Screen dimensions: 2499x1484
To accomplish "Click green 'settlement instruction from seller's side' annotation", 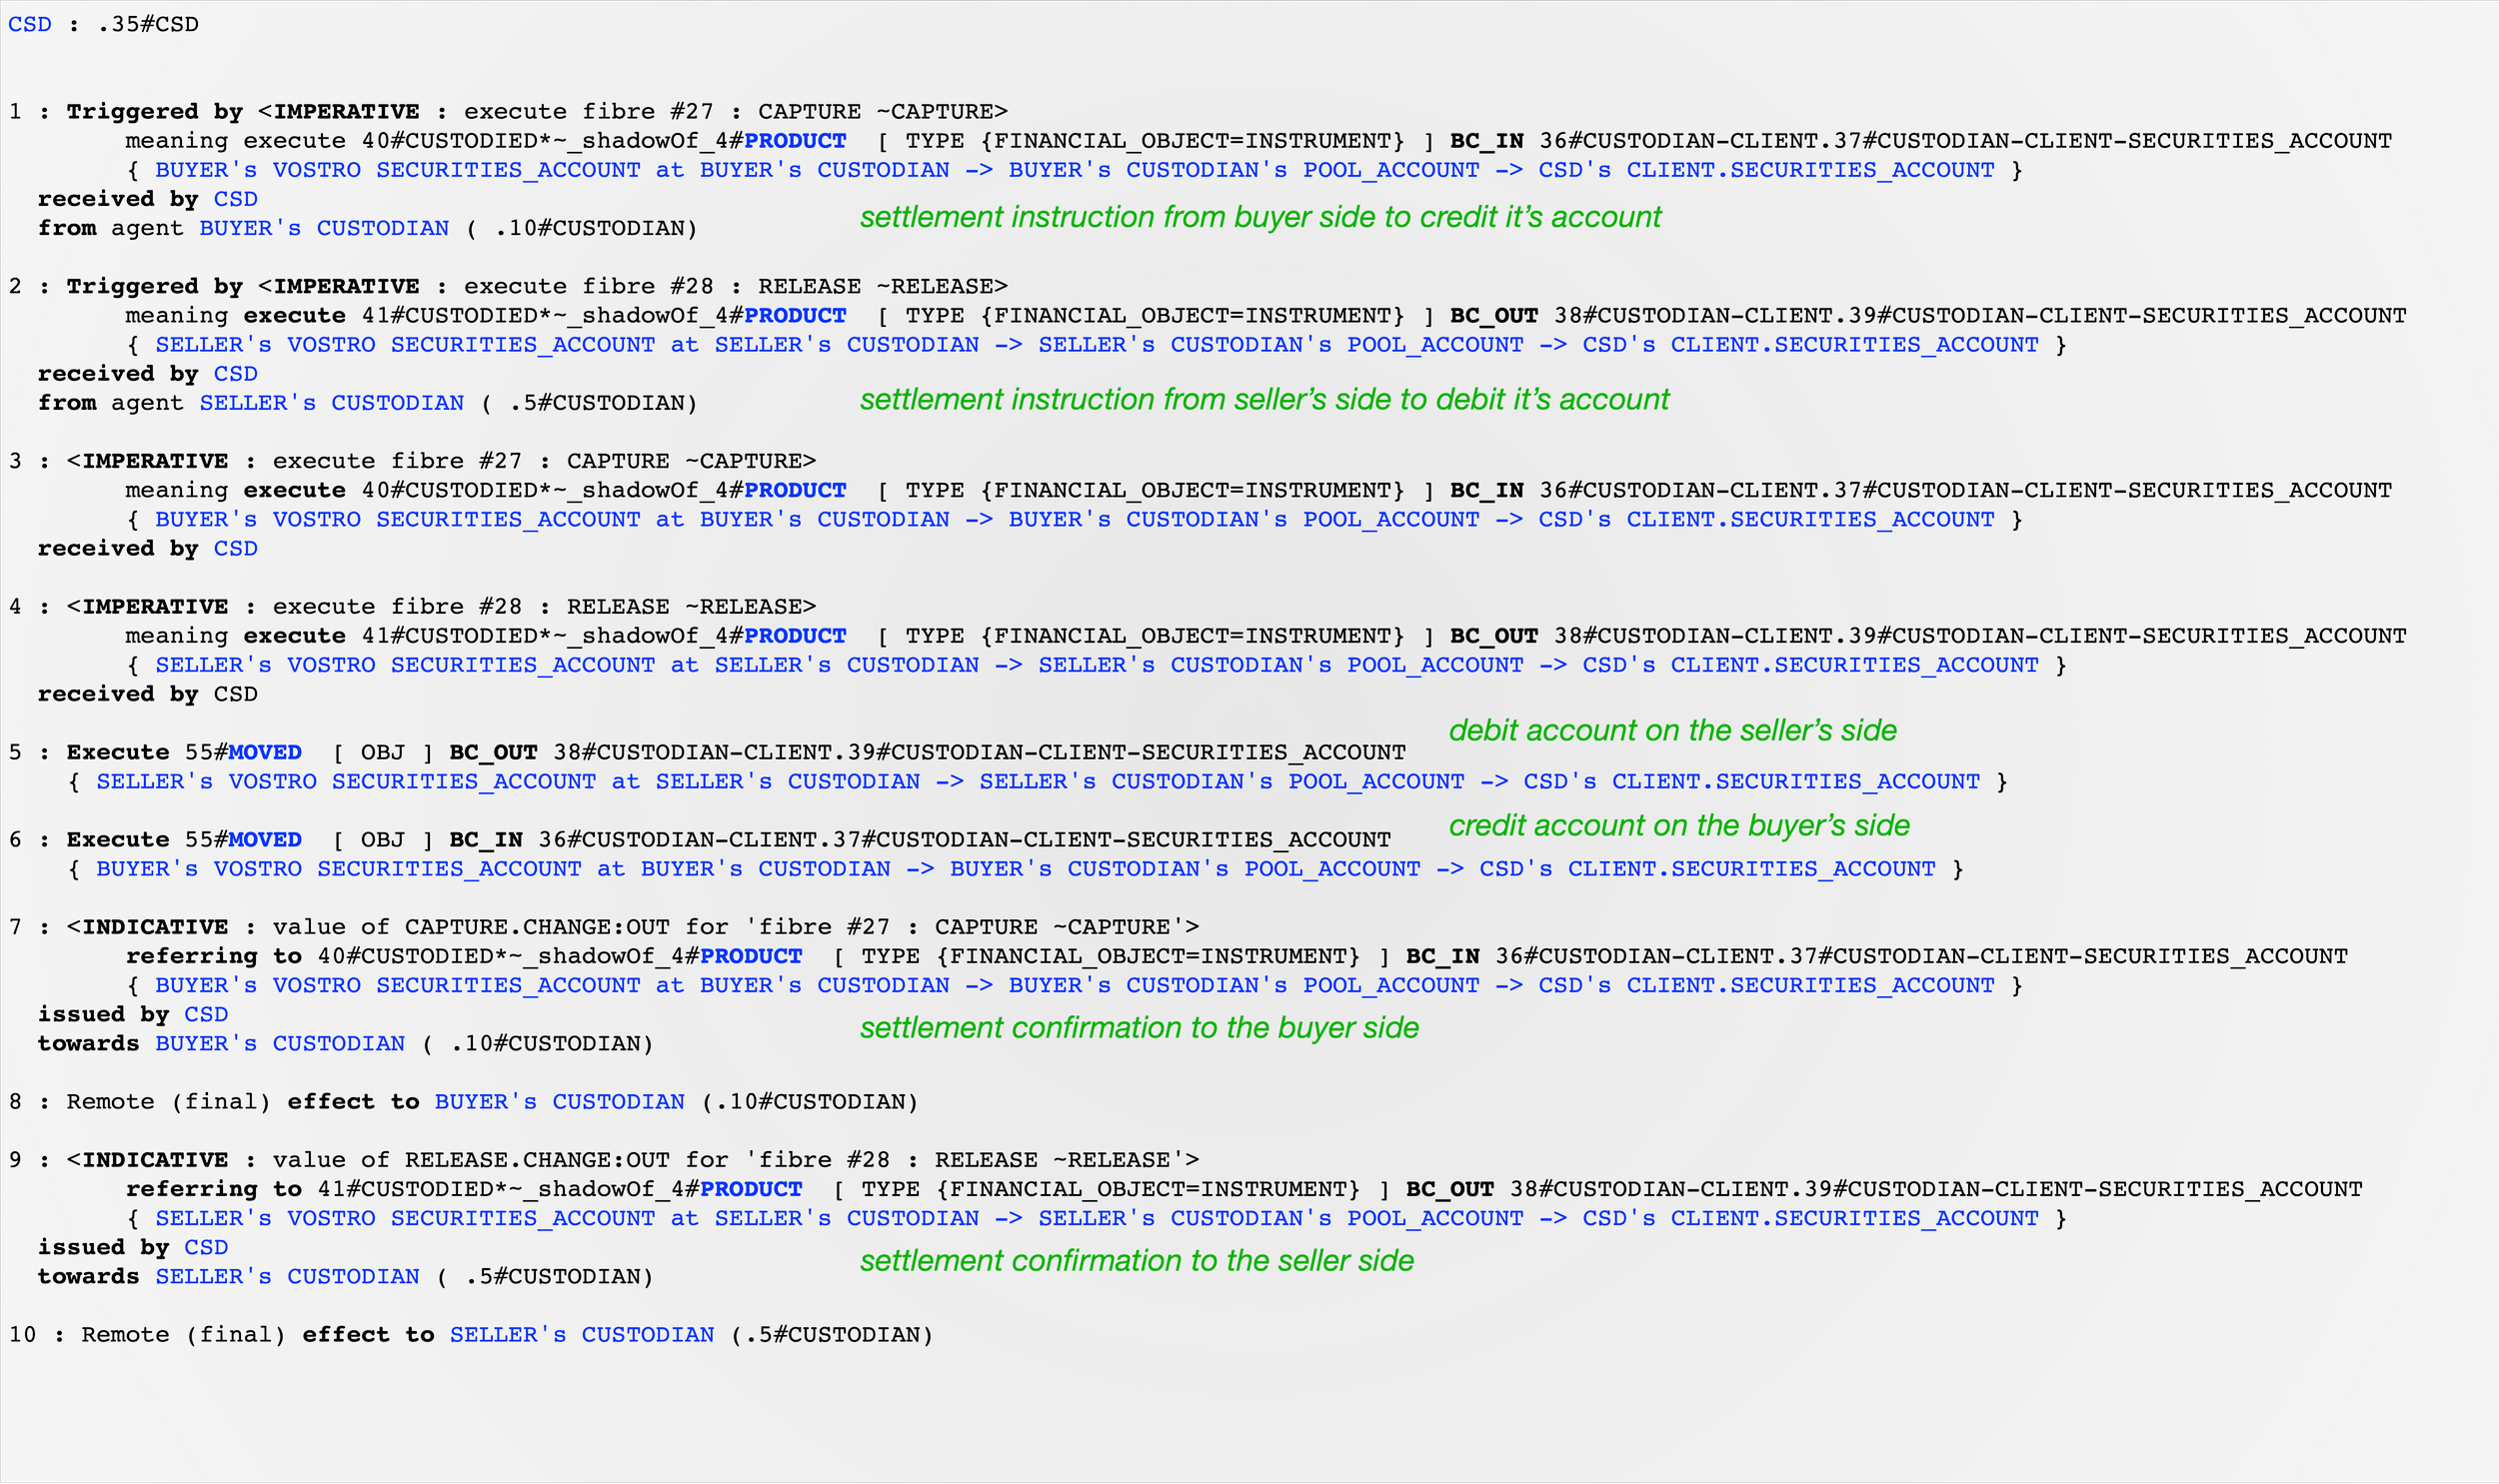I will 1264,400.
